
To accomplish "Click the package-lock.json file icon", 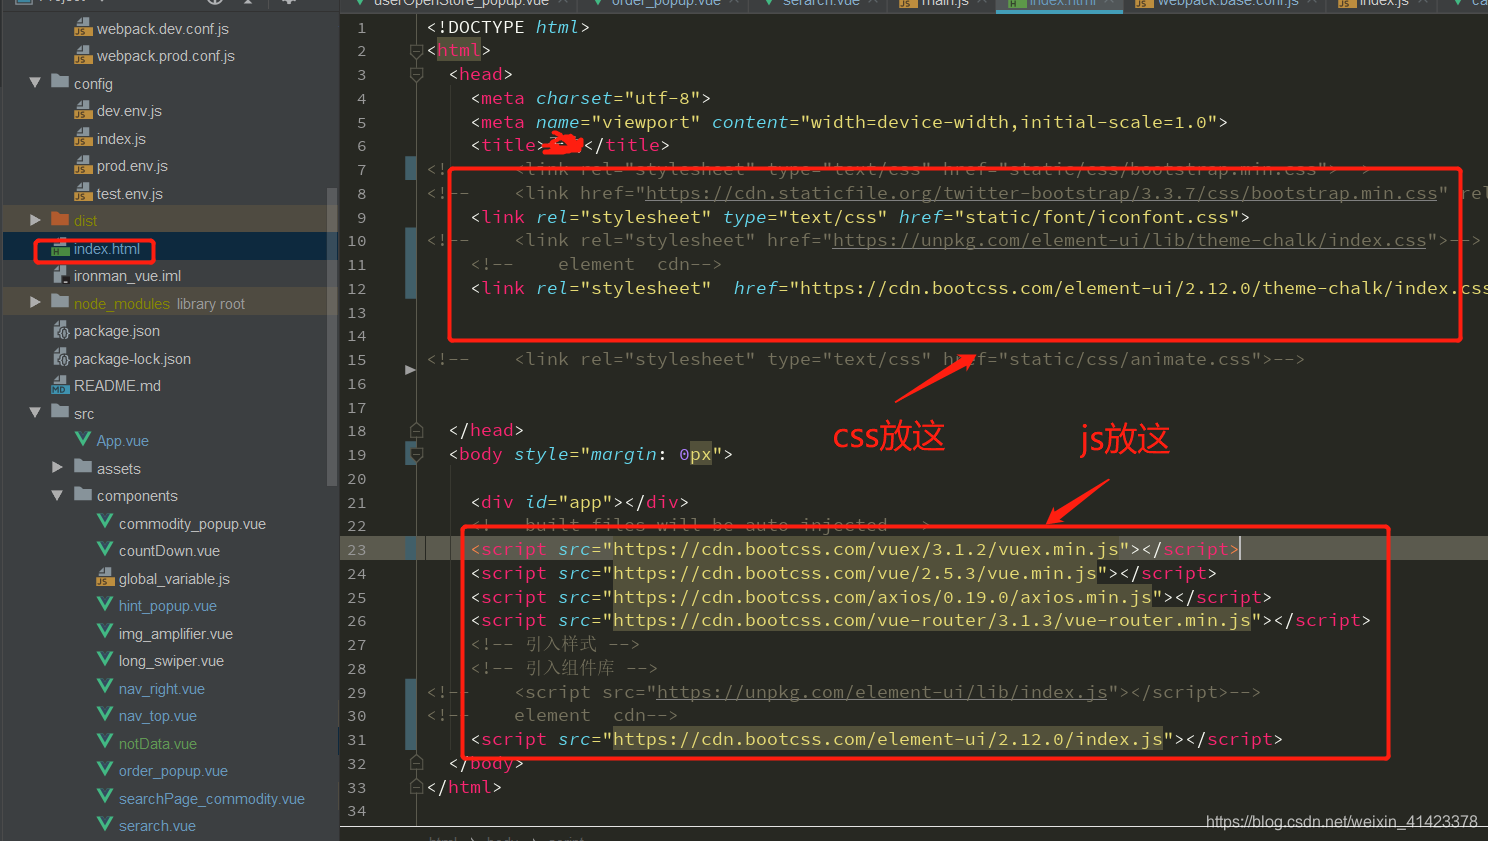I will (x=60, y=358).
